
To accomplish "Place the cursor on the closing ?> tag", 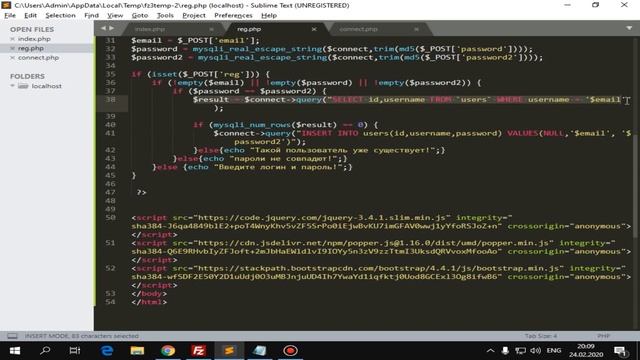I will (x=142, y=192).
